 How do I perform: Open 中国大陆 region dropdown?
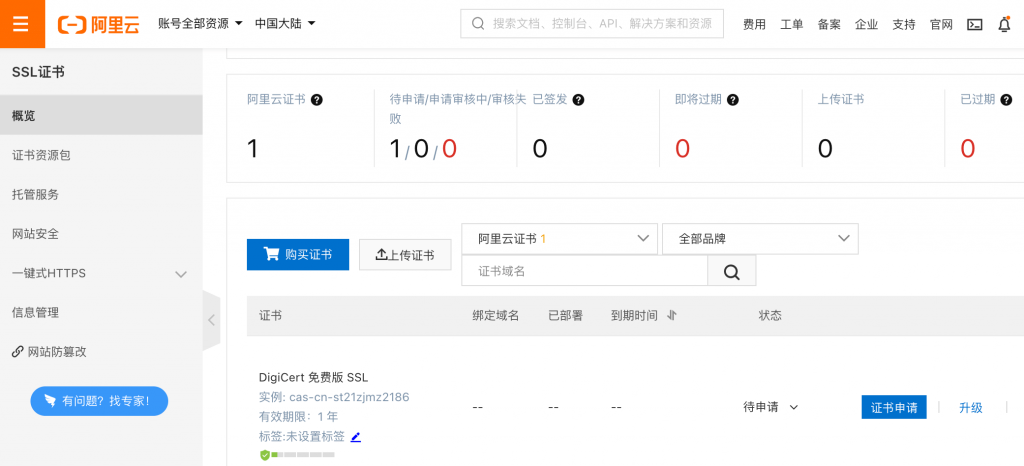point(285,23)
